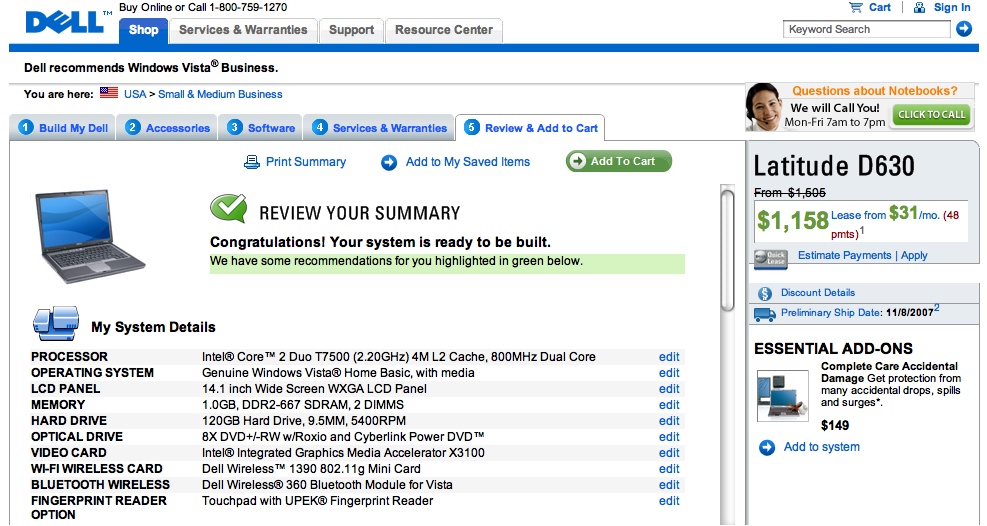Edit the MEMORY selection

pos(669,405)
